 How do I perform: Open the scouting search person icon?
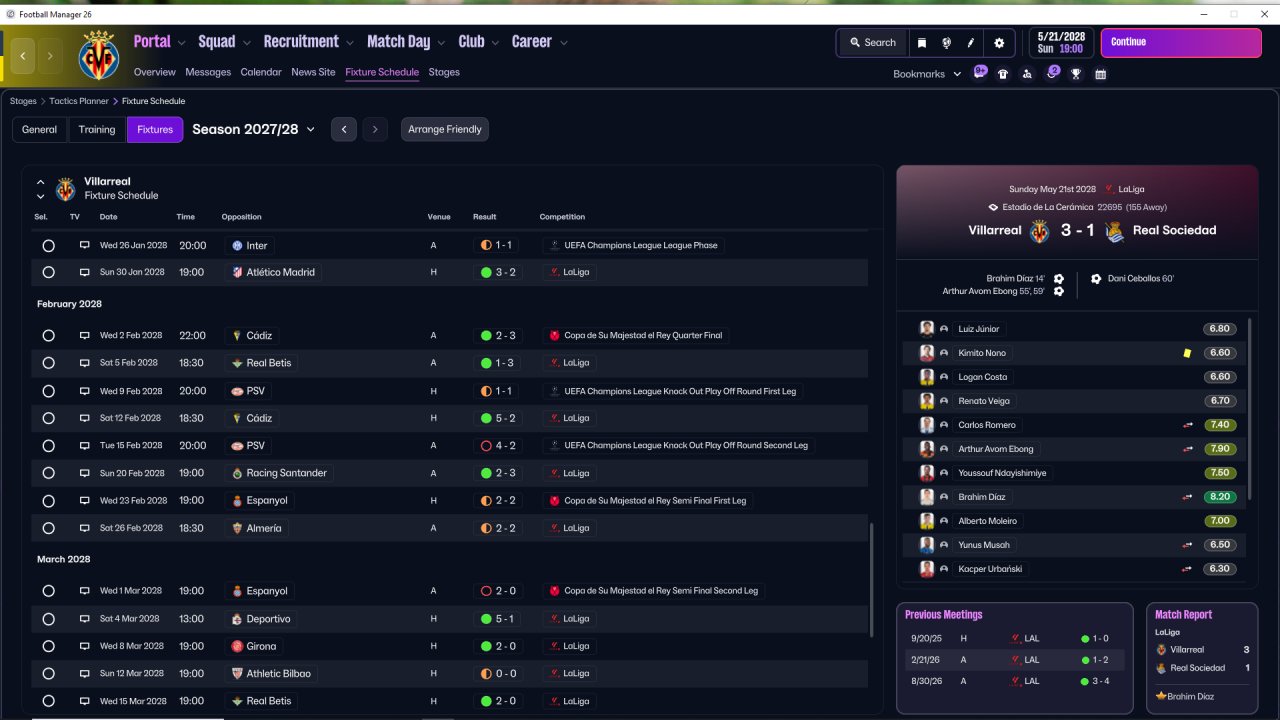pos(1027,74)
